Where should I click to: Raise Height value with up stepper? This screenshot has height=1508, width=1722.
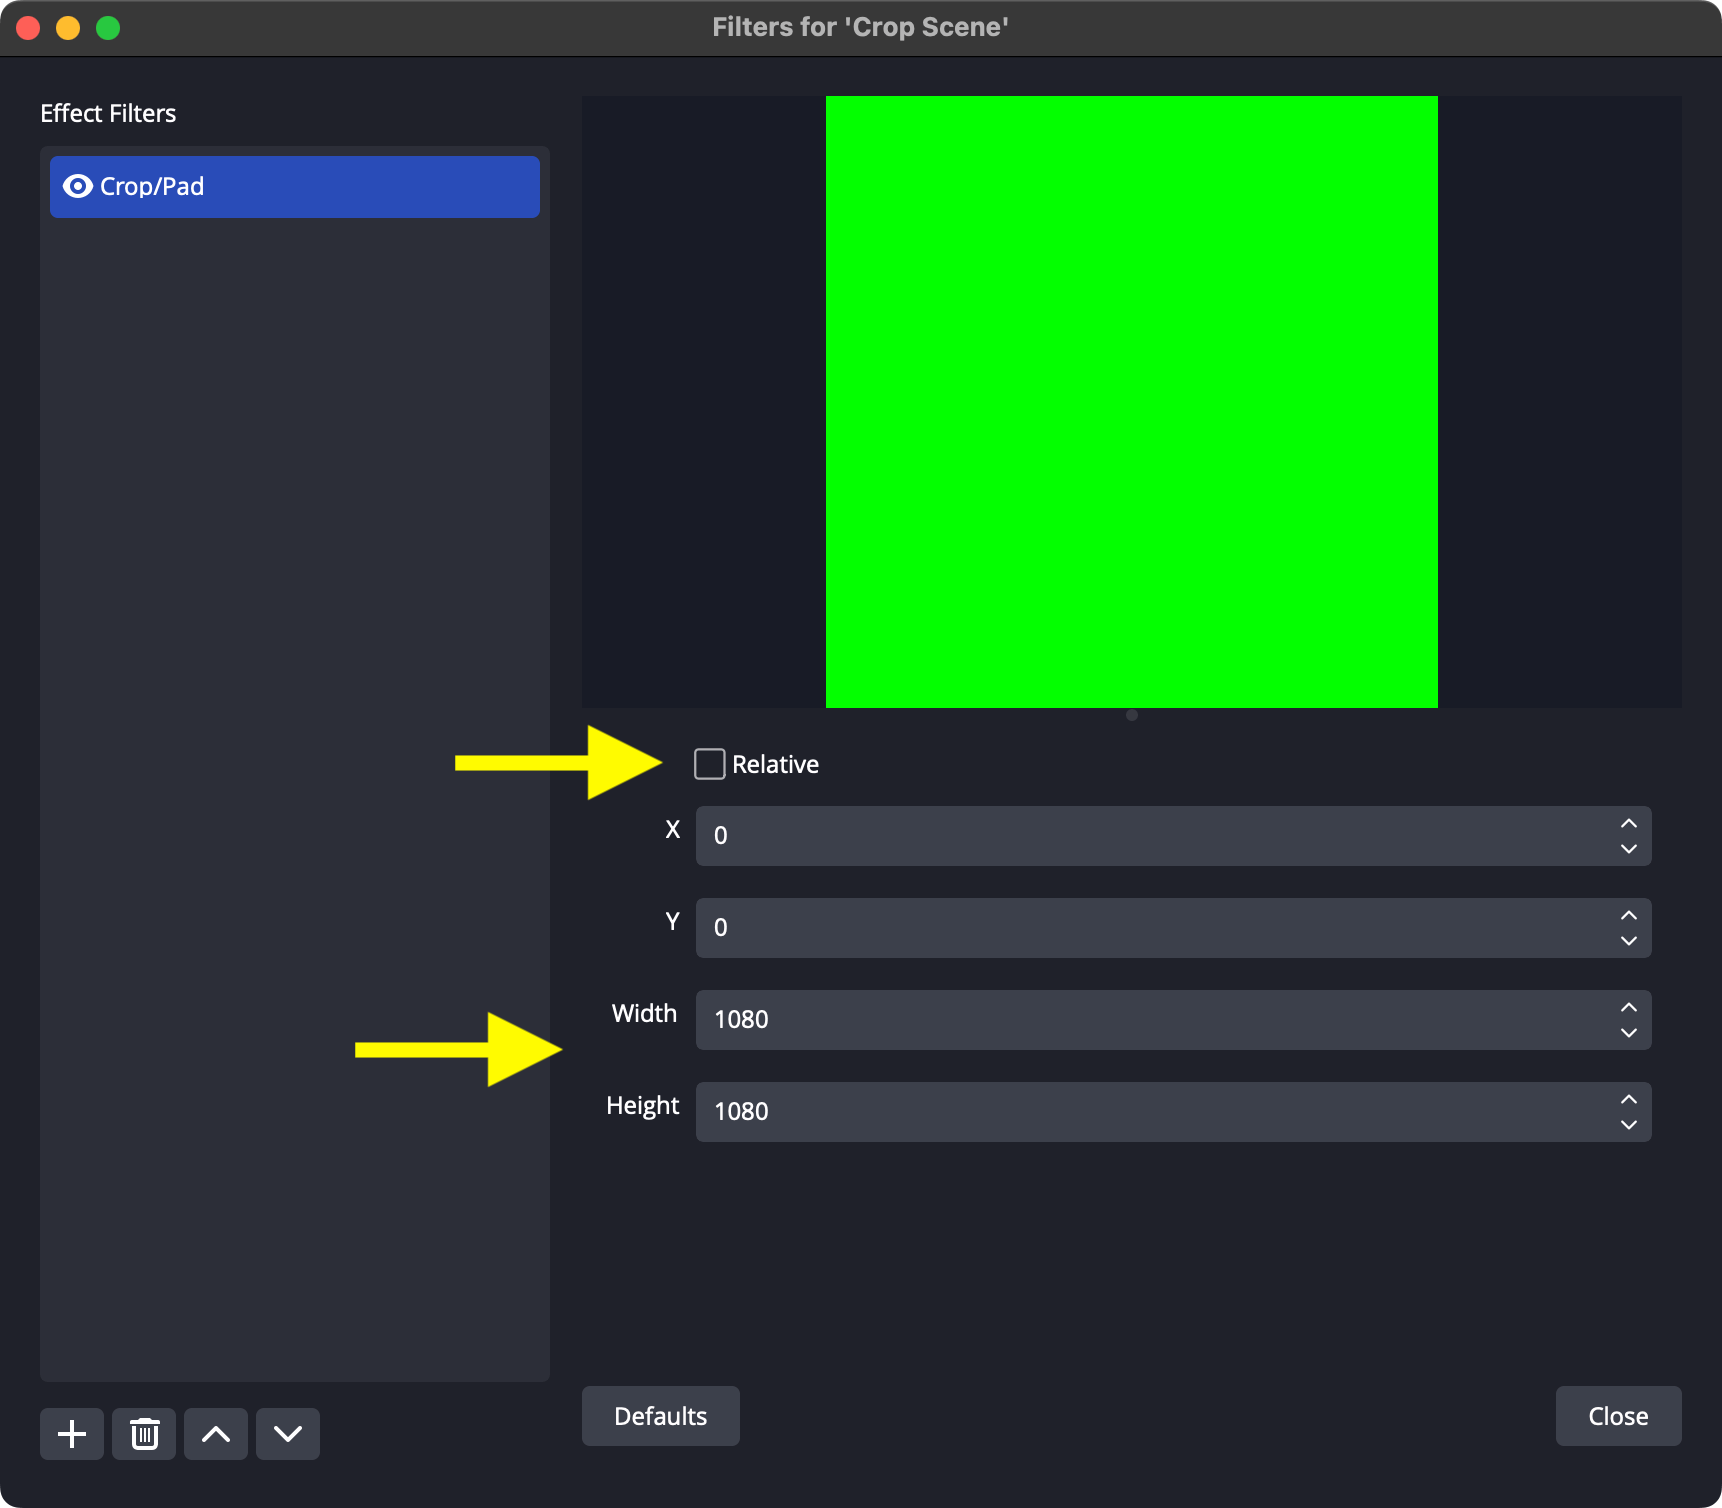tap(1629, 1099)
